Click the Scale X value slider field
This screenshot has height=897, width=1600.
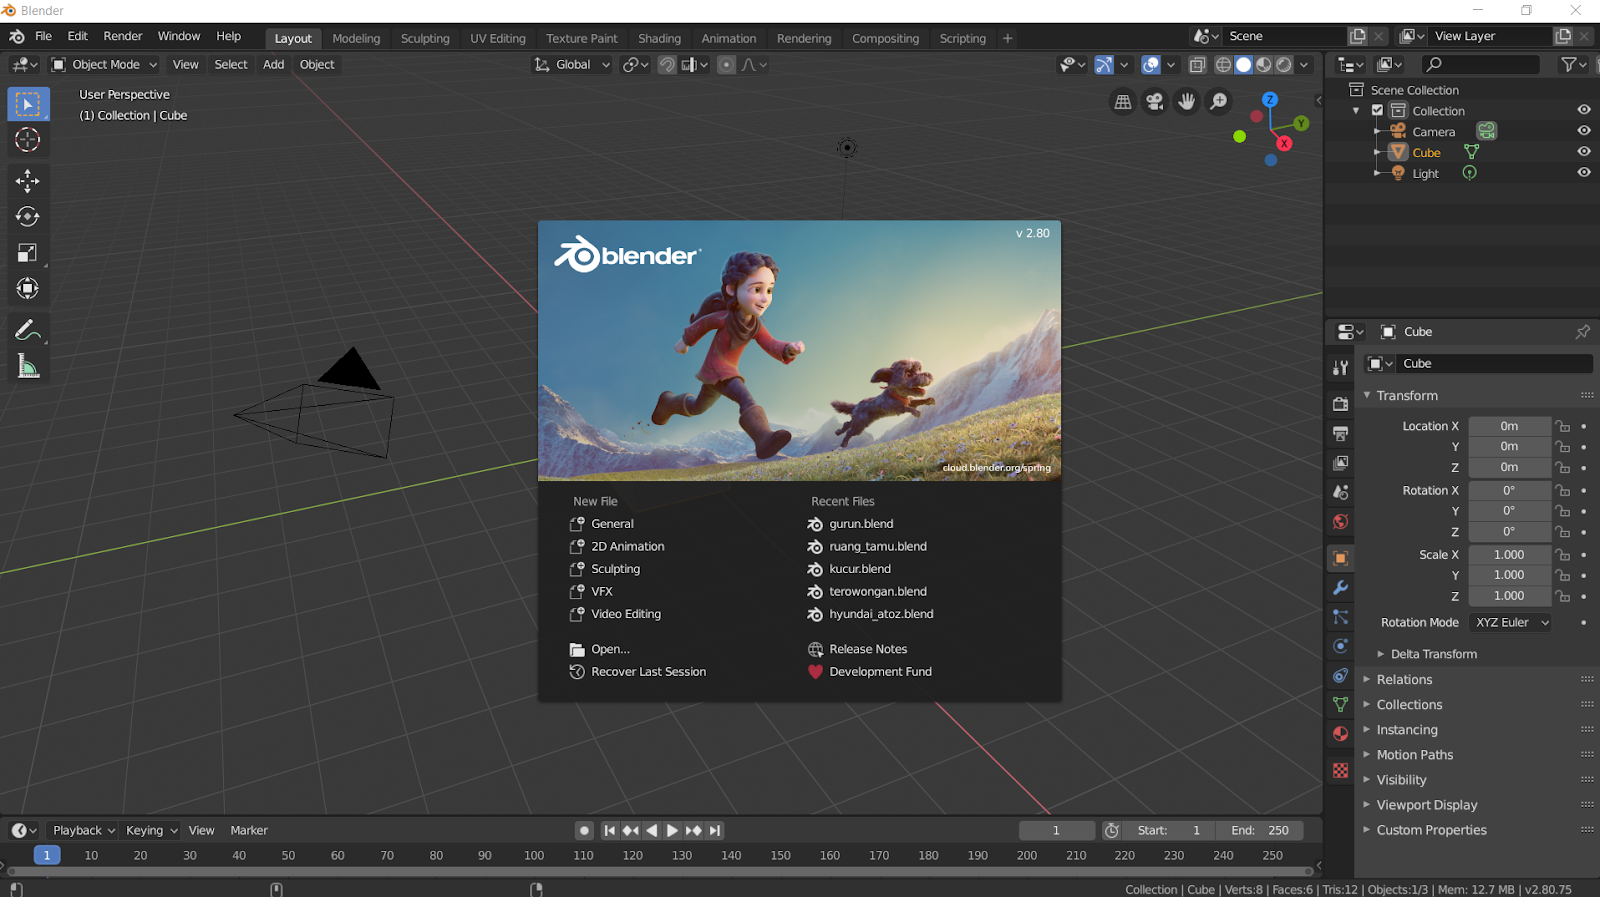pos(1510,555)
